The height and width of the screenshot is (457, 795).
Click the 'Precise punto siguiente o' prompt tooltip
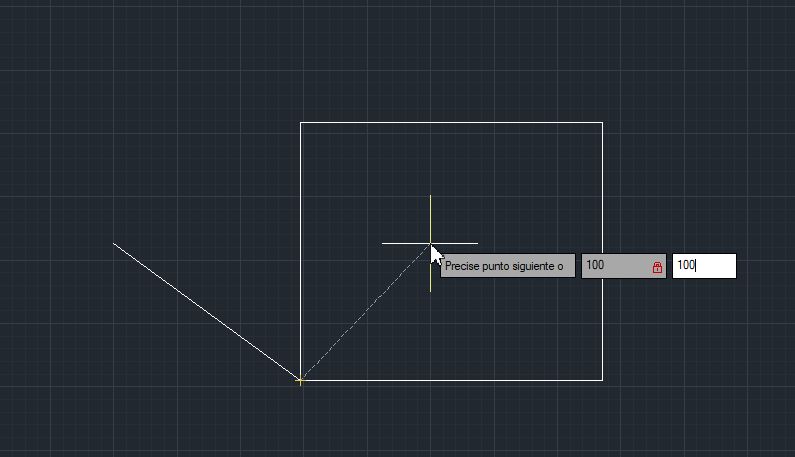coord(507,266)
